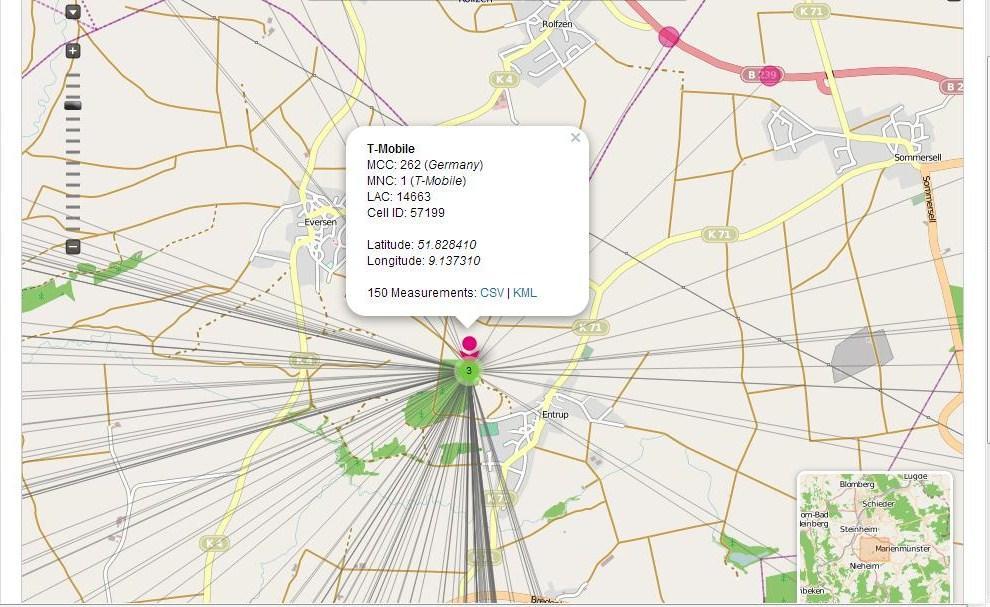The width and height of the screenshot is (990, 607).
Task: Download measurements as KML
Action: pyautogui.click(x=525, y=292)
